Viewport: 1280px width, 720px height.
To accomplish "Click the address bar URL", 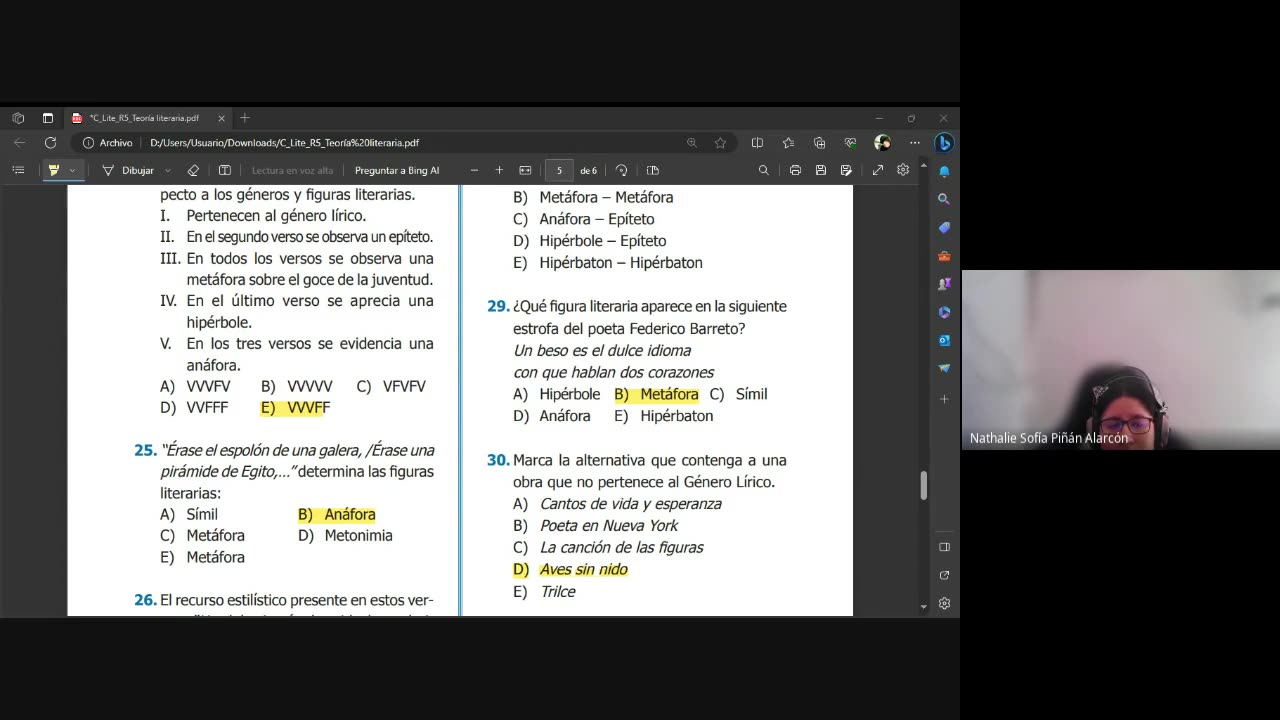I will 284,143.
